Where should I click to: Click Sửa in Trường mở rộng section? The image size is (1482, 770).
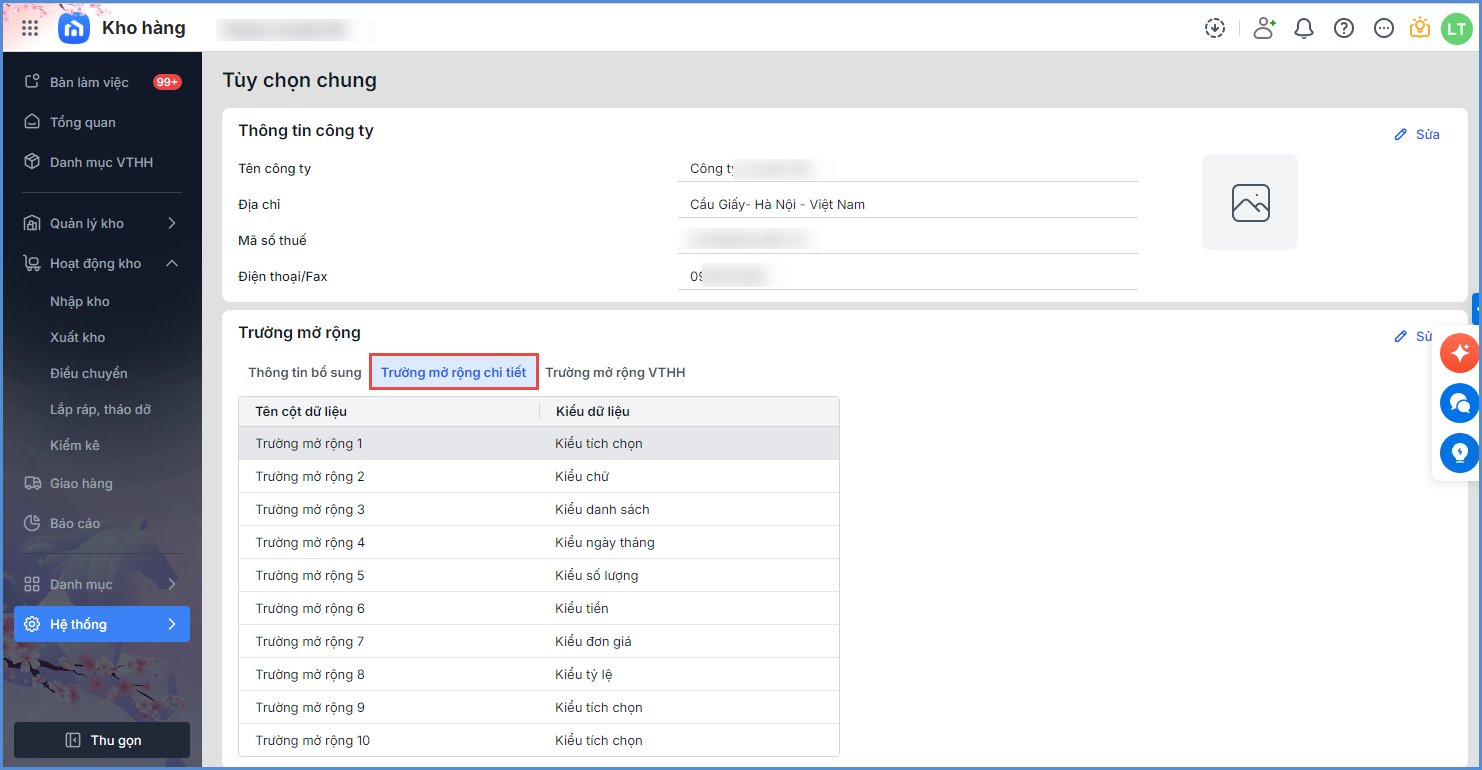tap(1415, 336)
